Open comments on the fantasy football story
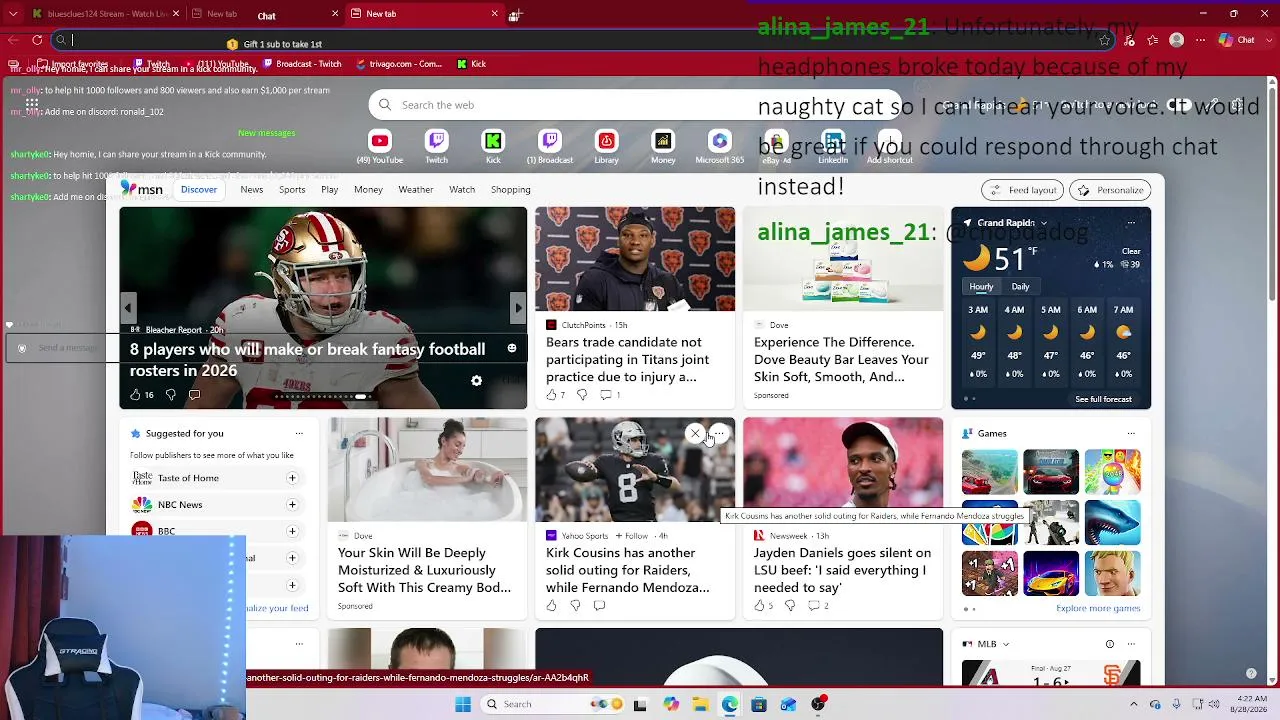The height and width of the screenshot is (720, 1280). (194, 395)
